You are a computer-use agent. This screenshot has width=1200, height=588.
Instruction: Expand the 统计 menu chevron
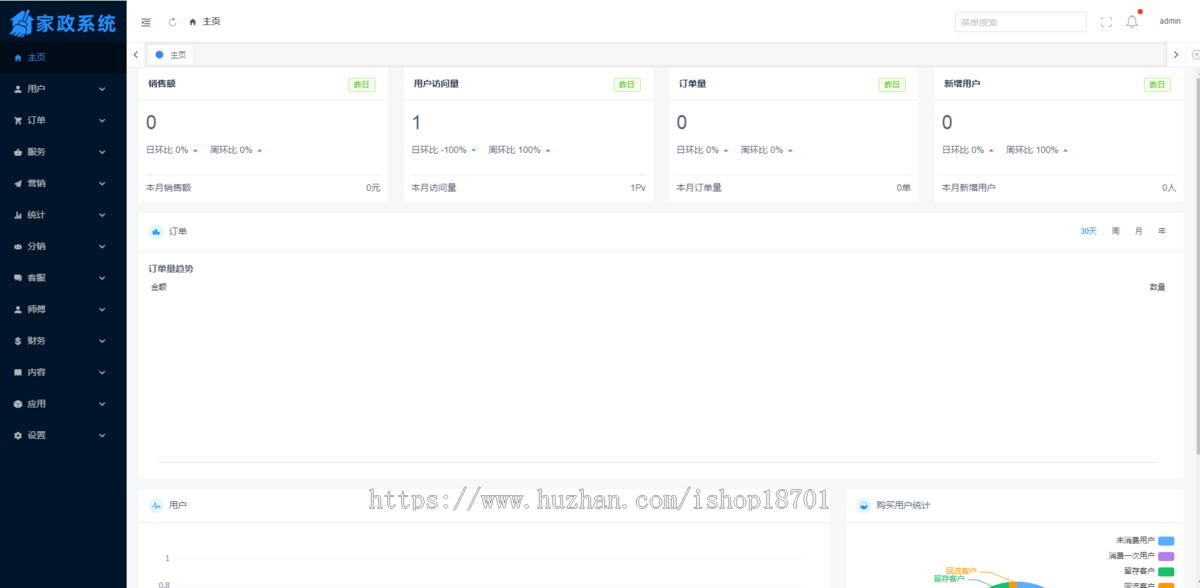[x=102, y=215]
